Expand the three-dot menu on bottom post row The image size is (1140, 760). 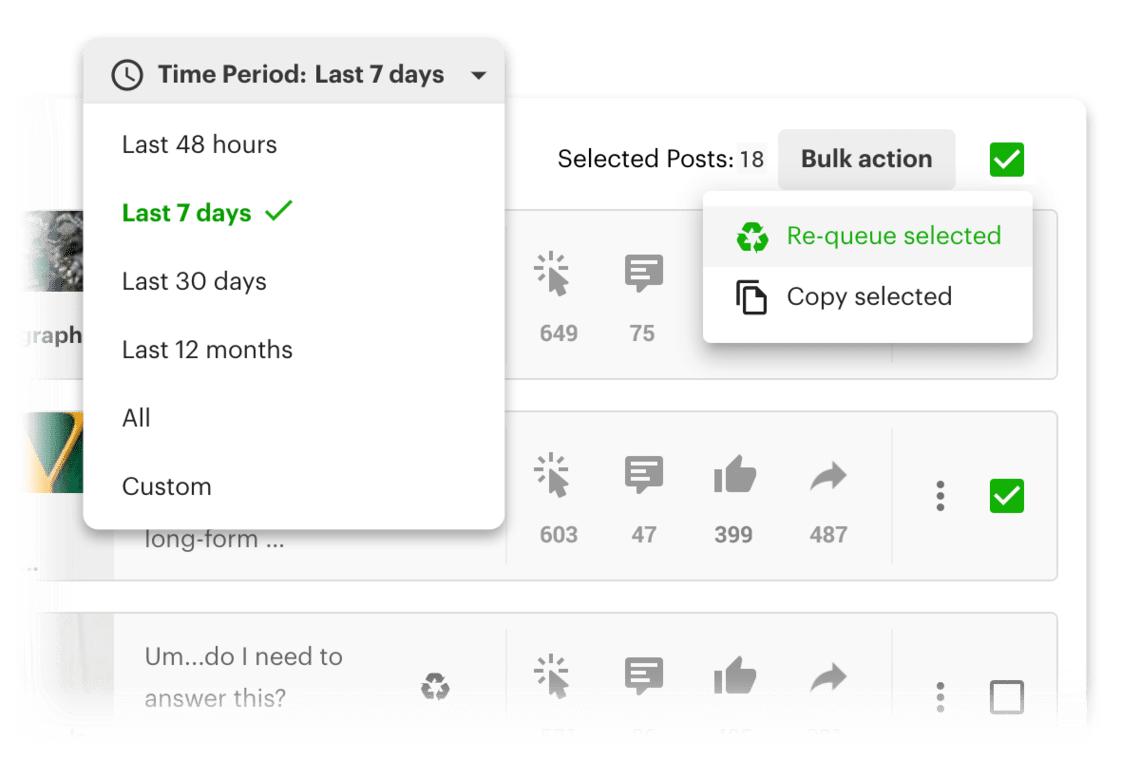940,697
